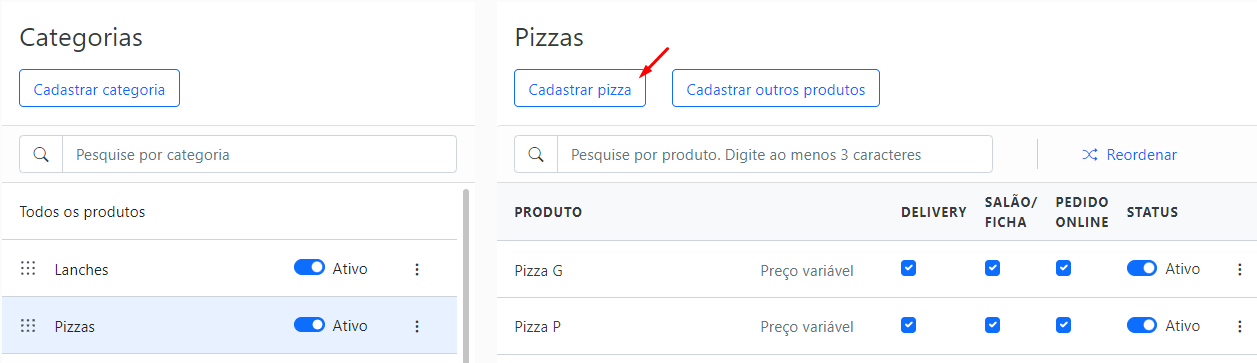
Task: Toggle the Lanches category Ativo switch
Action: [x=310, y=268]
